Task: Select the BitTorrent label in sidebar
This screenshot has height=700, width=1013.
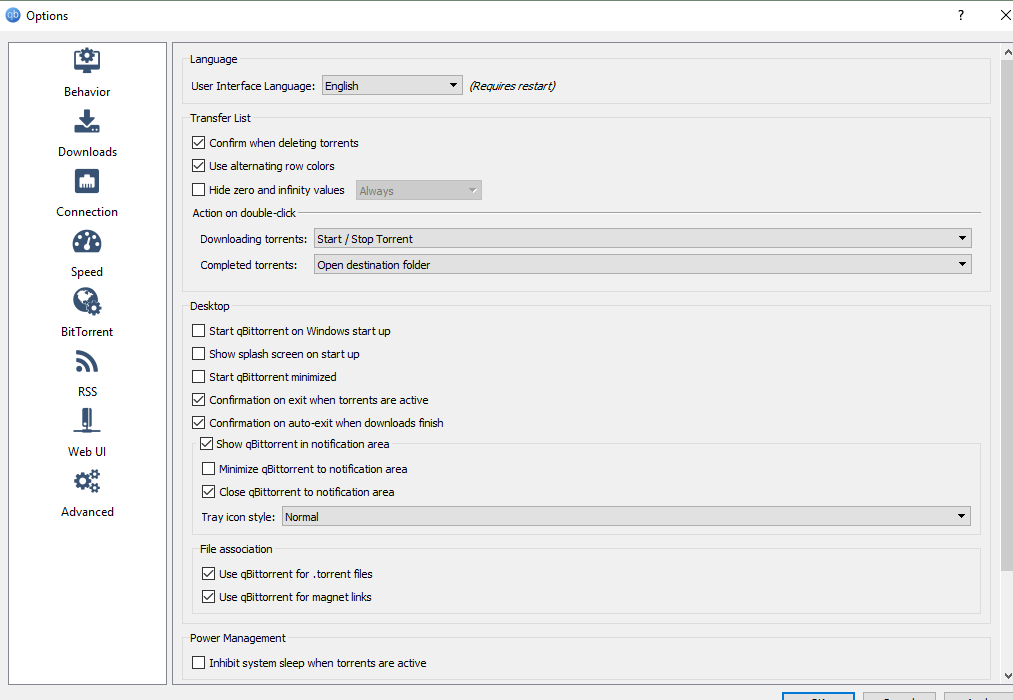Action: pos(87,332)
